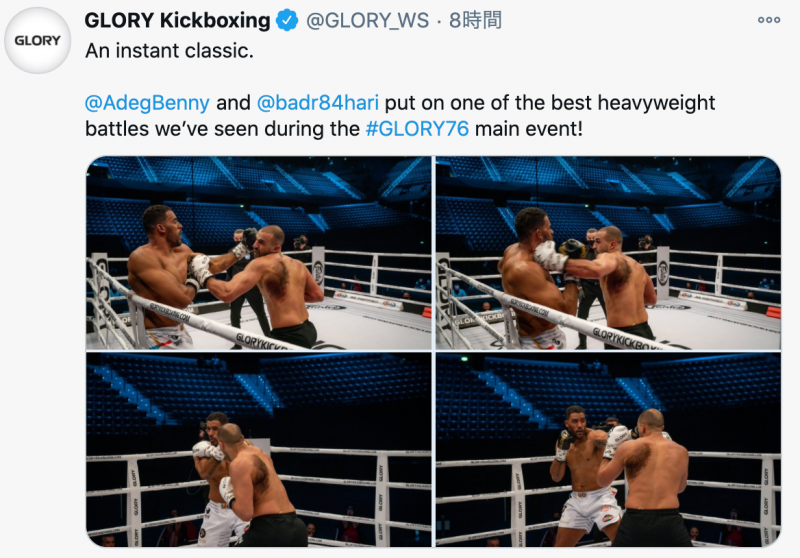Screen dimensions: 800x558
Task: Click the word 'and' between the mentions
Action: point(233,103)
